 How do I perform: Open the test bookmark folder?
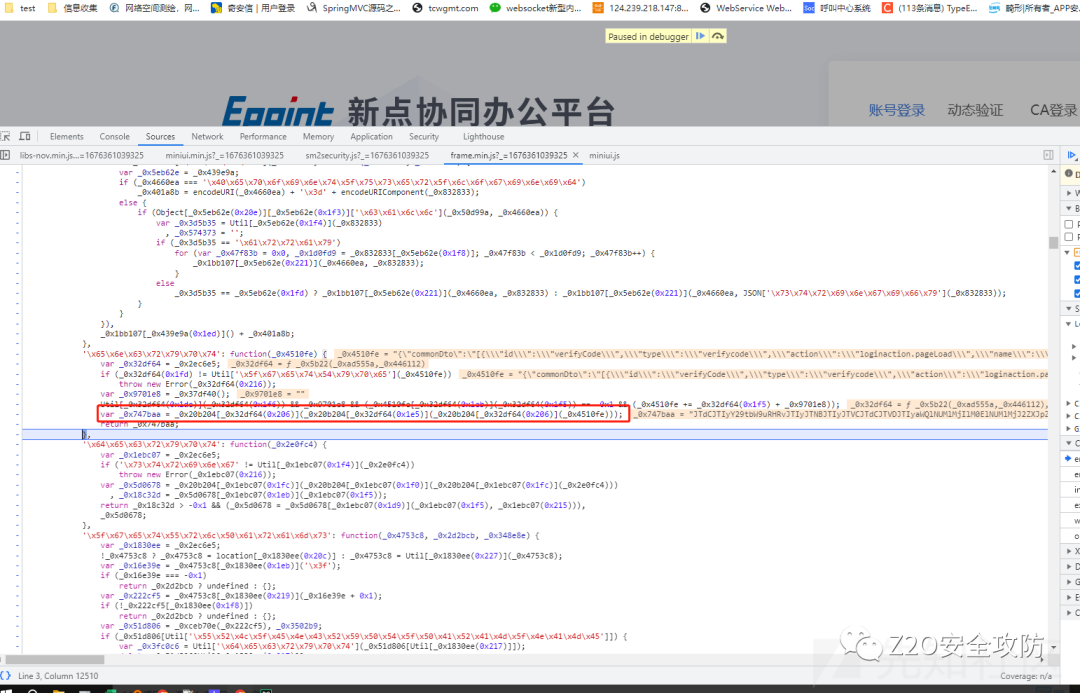click(20, 8)
